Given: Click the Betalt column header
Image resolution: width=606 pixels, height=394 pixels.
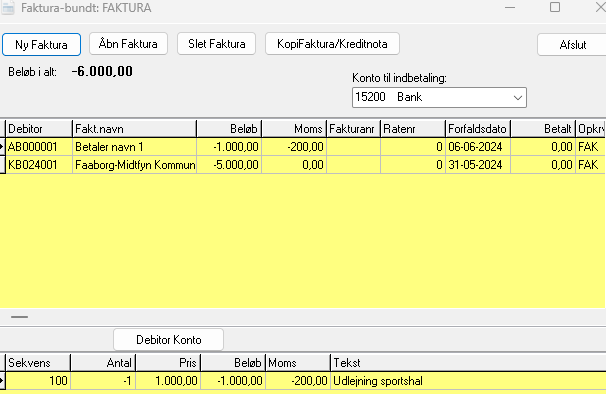Looking at the screenshot, I should pyautogui.click(x=543, y=129).
